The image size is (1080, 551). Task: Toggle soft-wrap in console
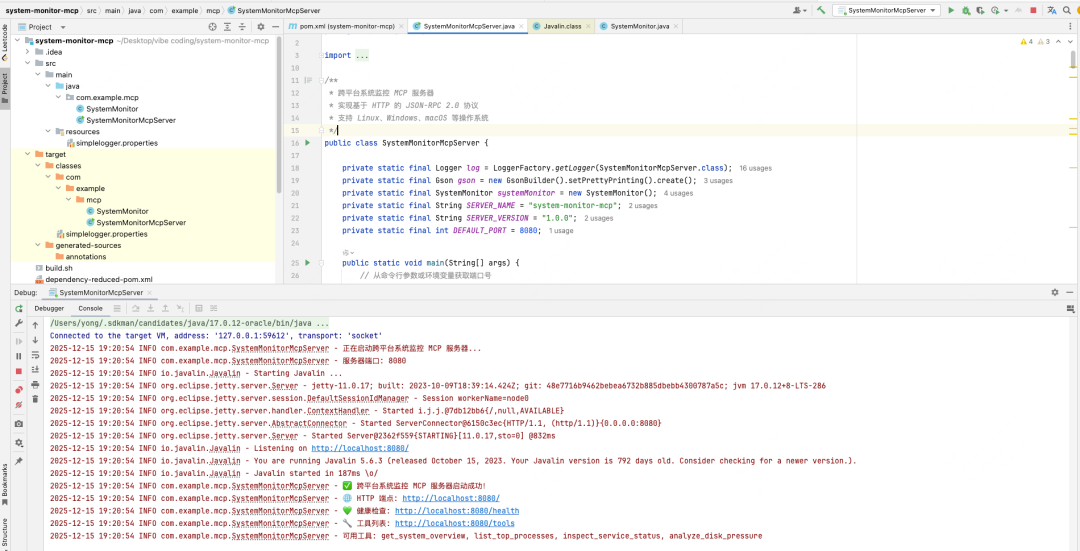(36, 355)
